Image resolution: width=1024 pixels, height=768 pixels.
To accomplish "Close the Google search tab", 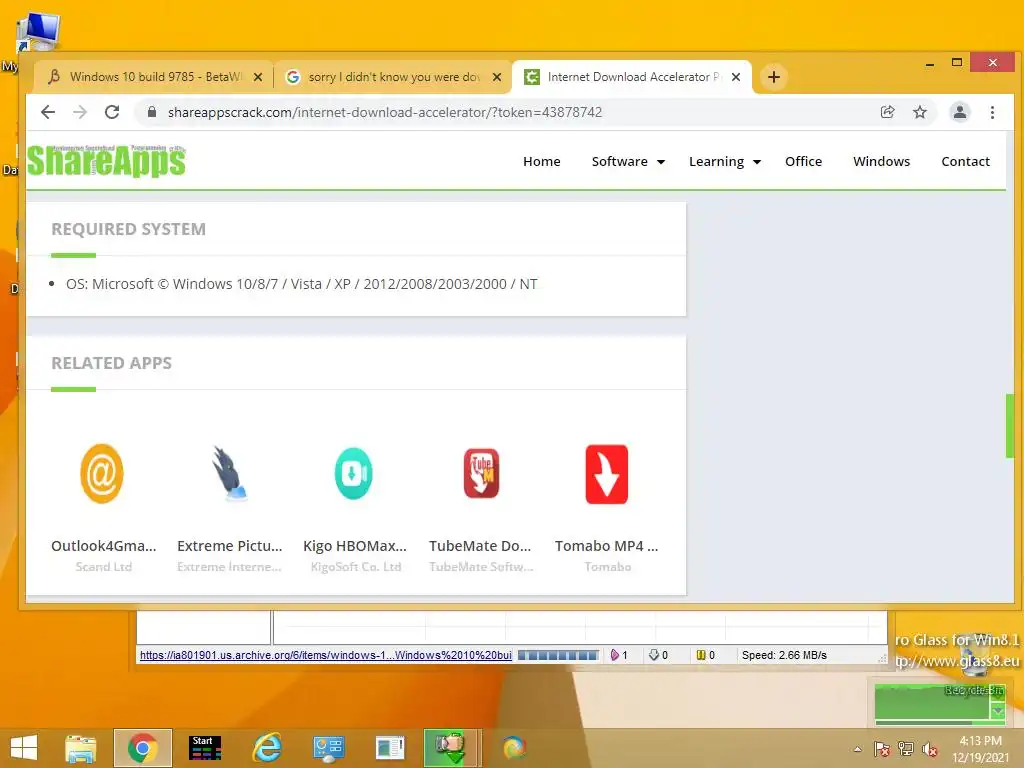I will [x=497, y=77].
